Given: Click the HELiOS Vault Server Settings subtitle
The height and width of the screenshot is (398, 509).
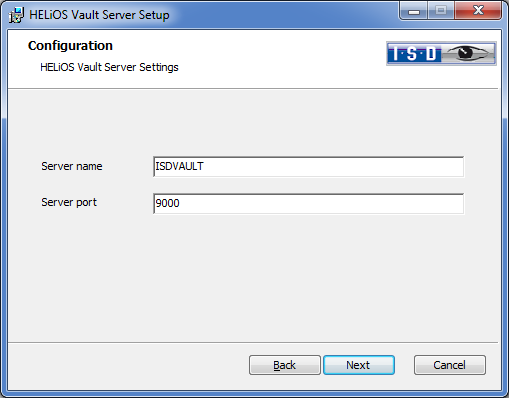Looking at the screenshot, I should click(x=109, y=67).
